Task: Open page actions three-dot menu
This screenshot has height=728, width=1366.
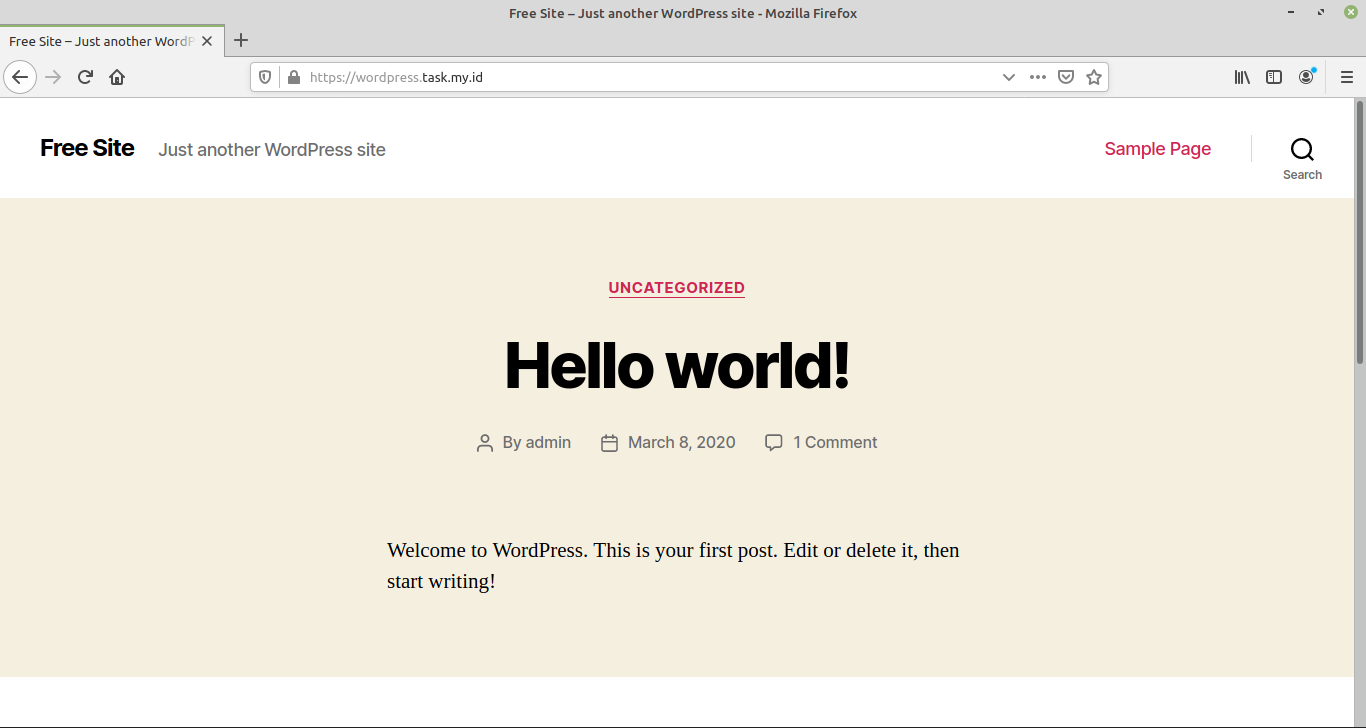Action: click(x=1038, y=77)
